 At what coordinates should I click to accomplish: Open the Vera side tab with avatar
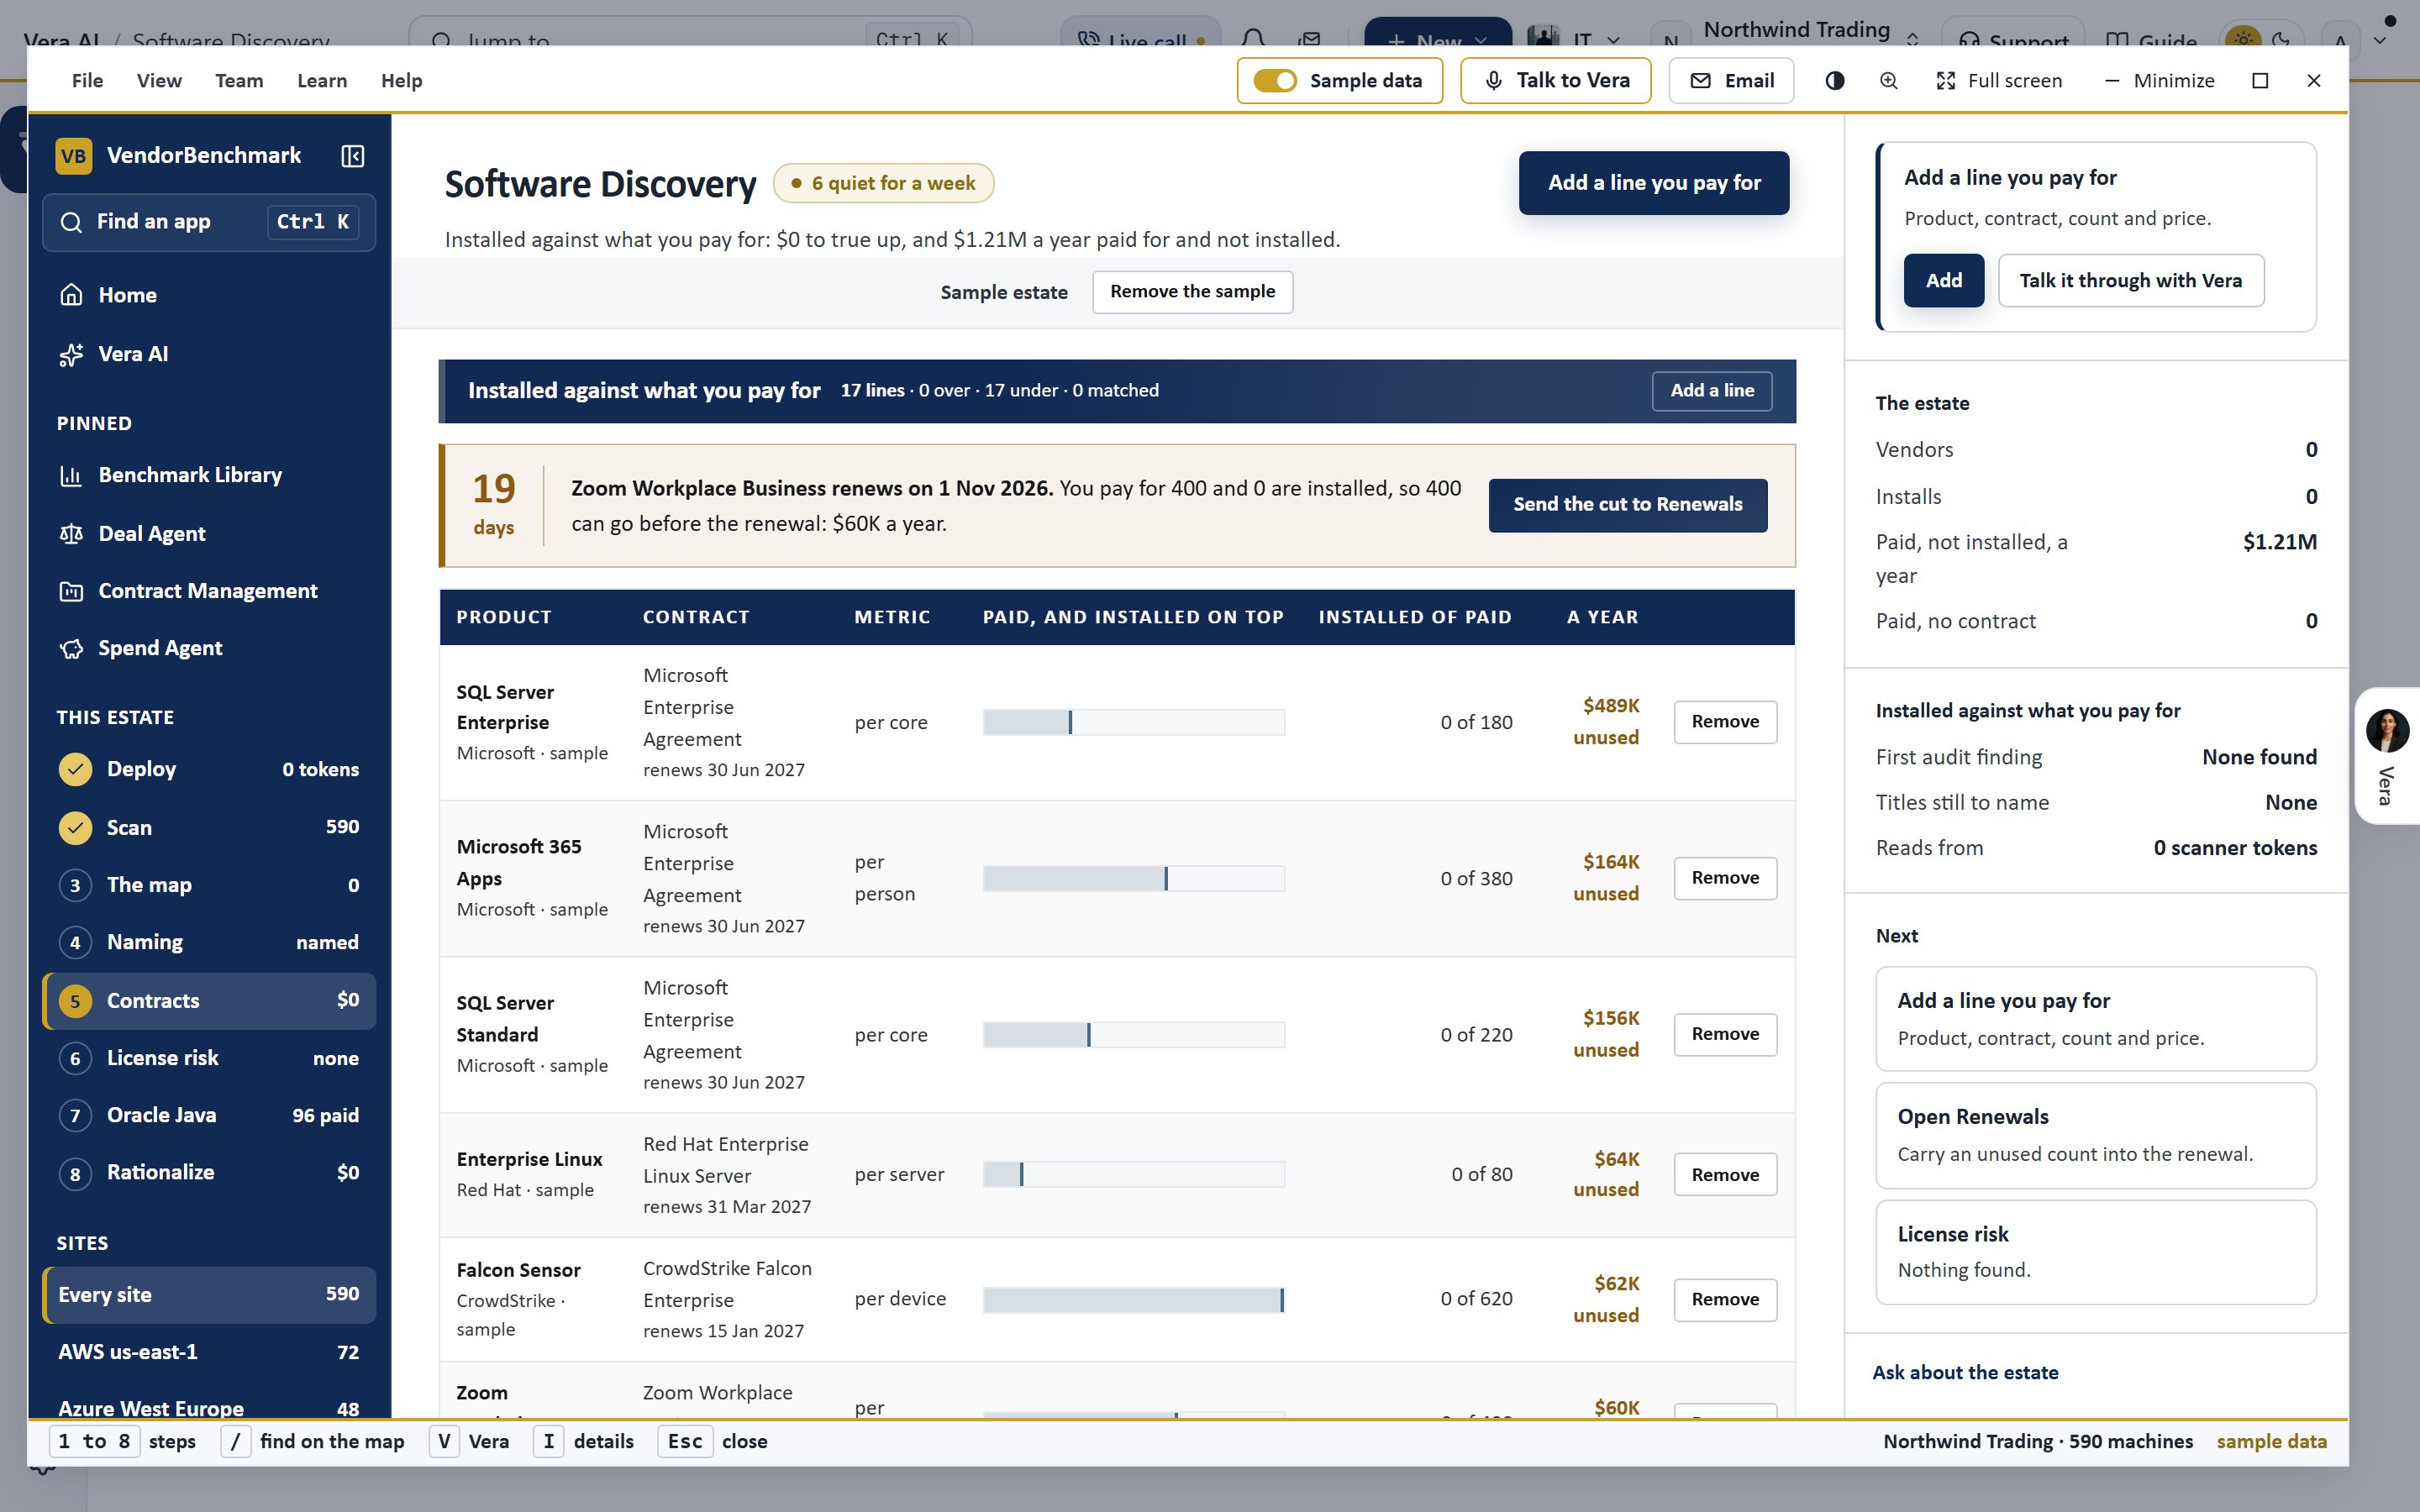click(2387, 756)
